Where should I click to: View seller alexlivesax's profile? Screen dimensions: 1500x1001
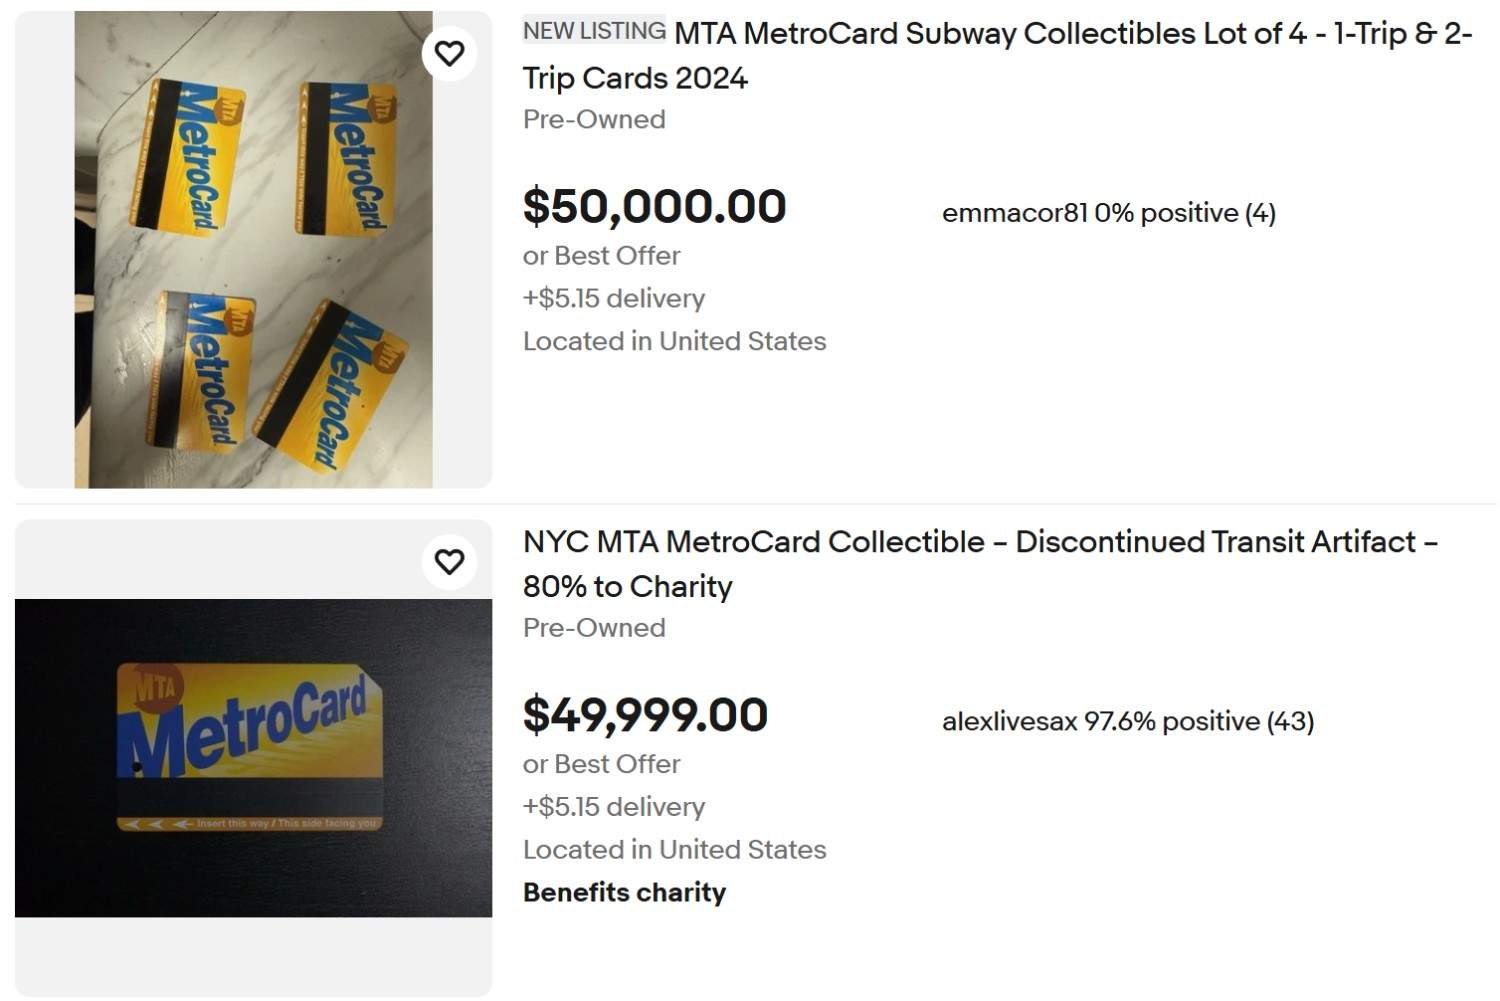pyautogui.click(x=1010, y=721)
